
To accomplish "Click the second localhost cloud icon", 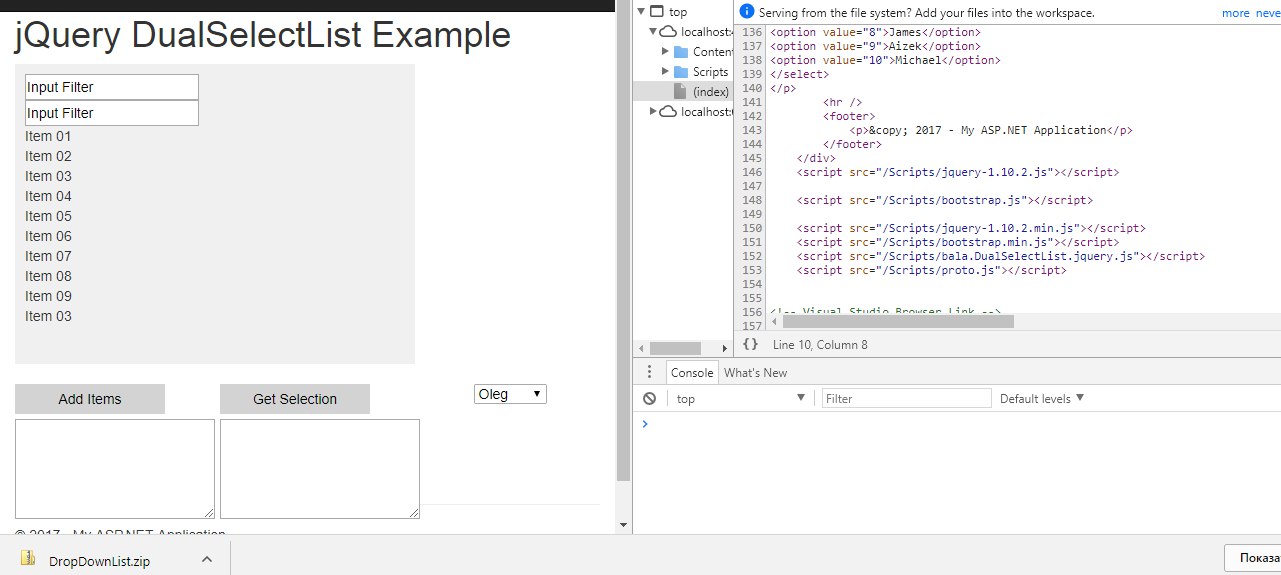I will click(x=669, y=112).
